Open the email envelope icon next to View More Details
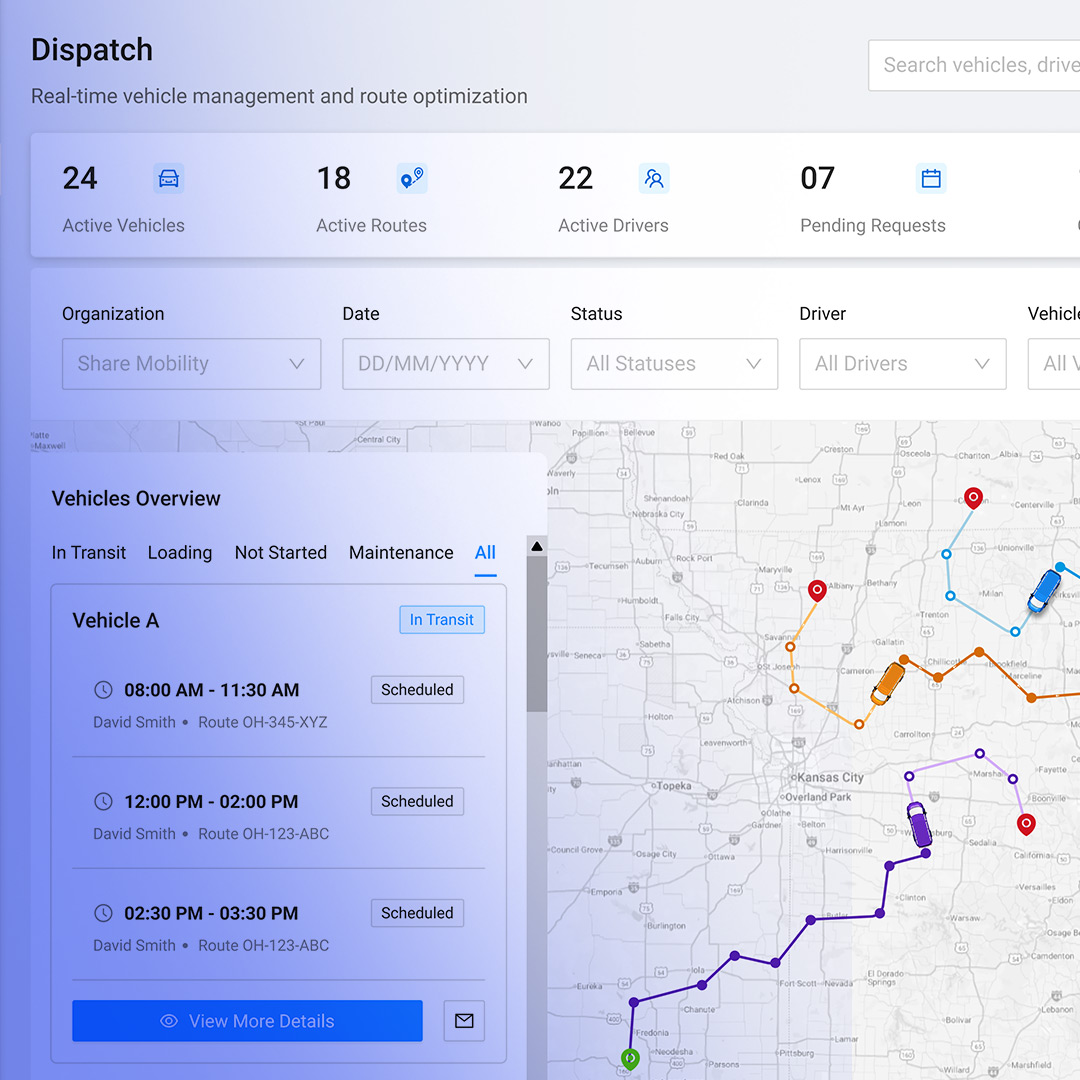This screenshot has height=1080, width=1080. [x=464, y=1021]
